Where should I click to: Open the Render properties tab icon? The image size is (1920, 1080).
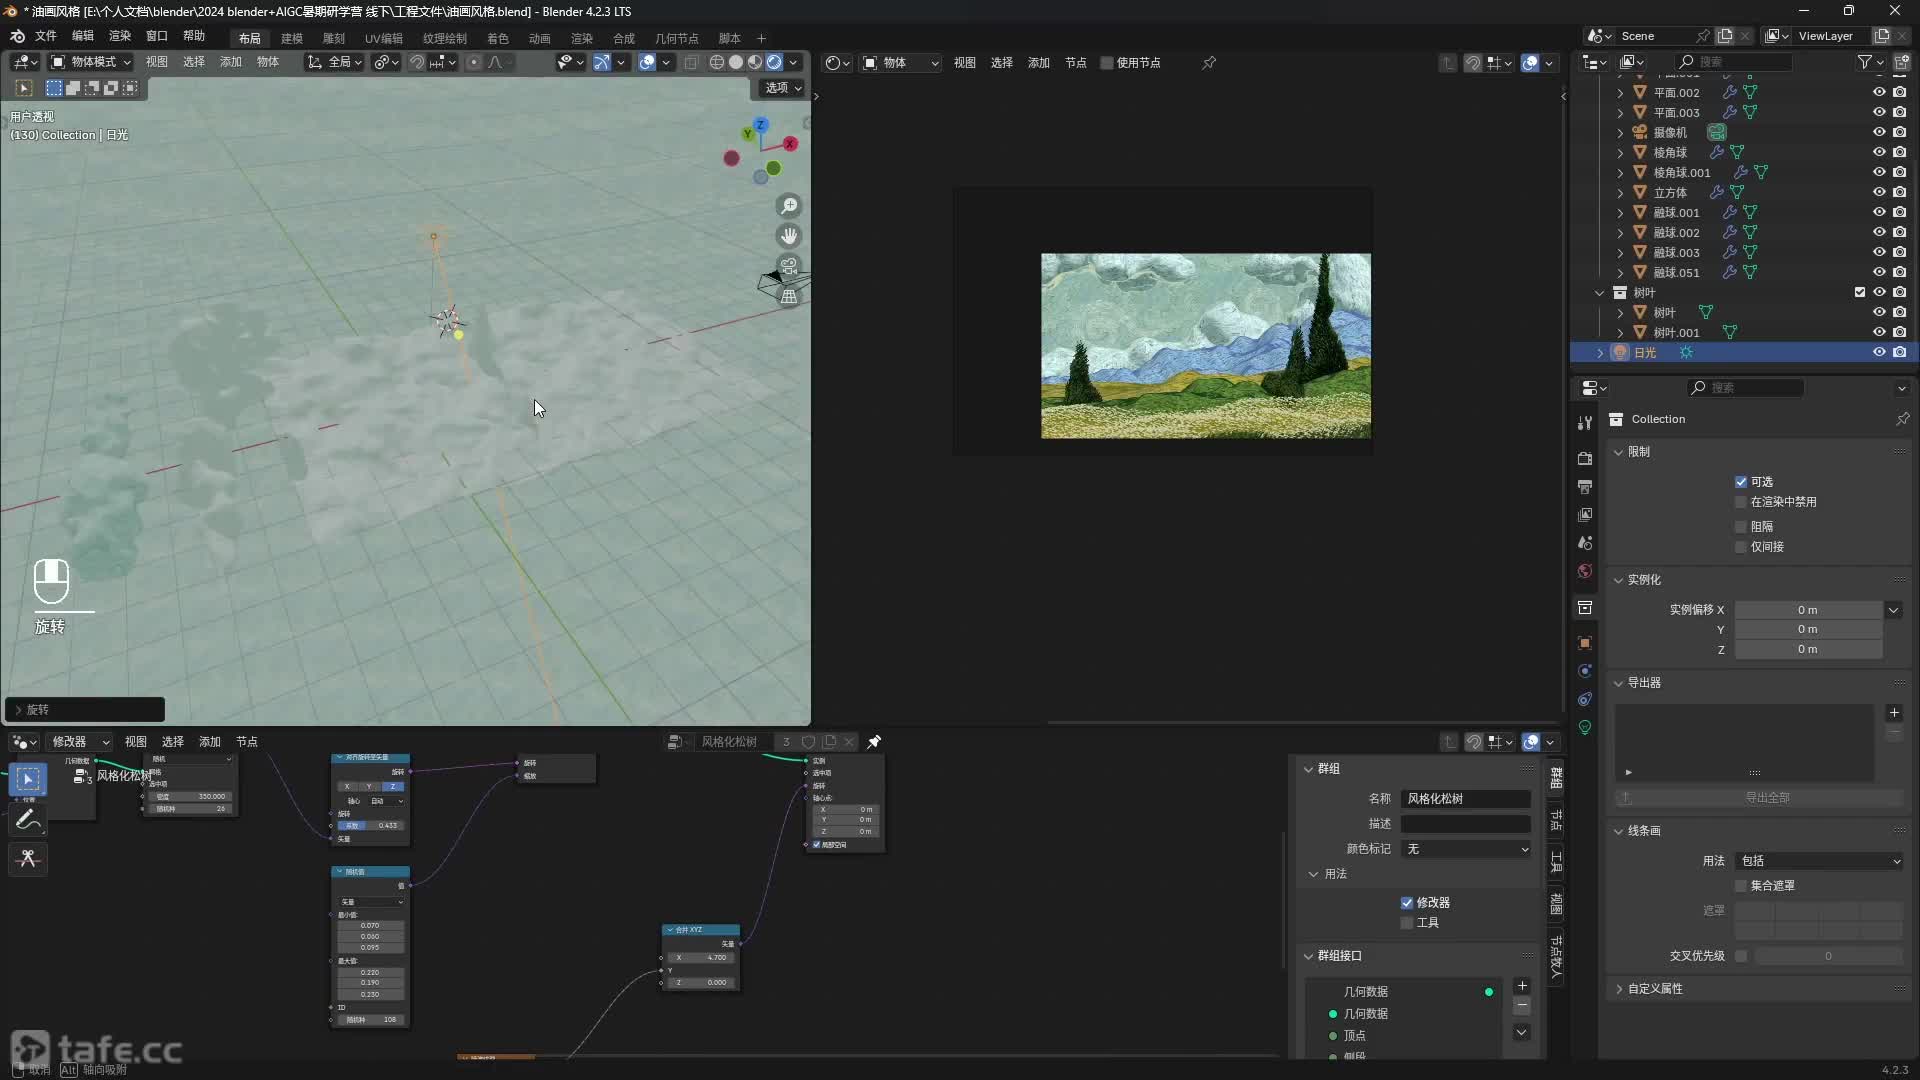(x=1585, y=458)
